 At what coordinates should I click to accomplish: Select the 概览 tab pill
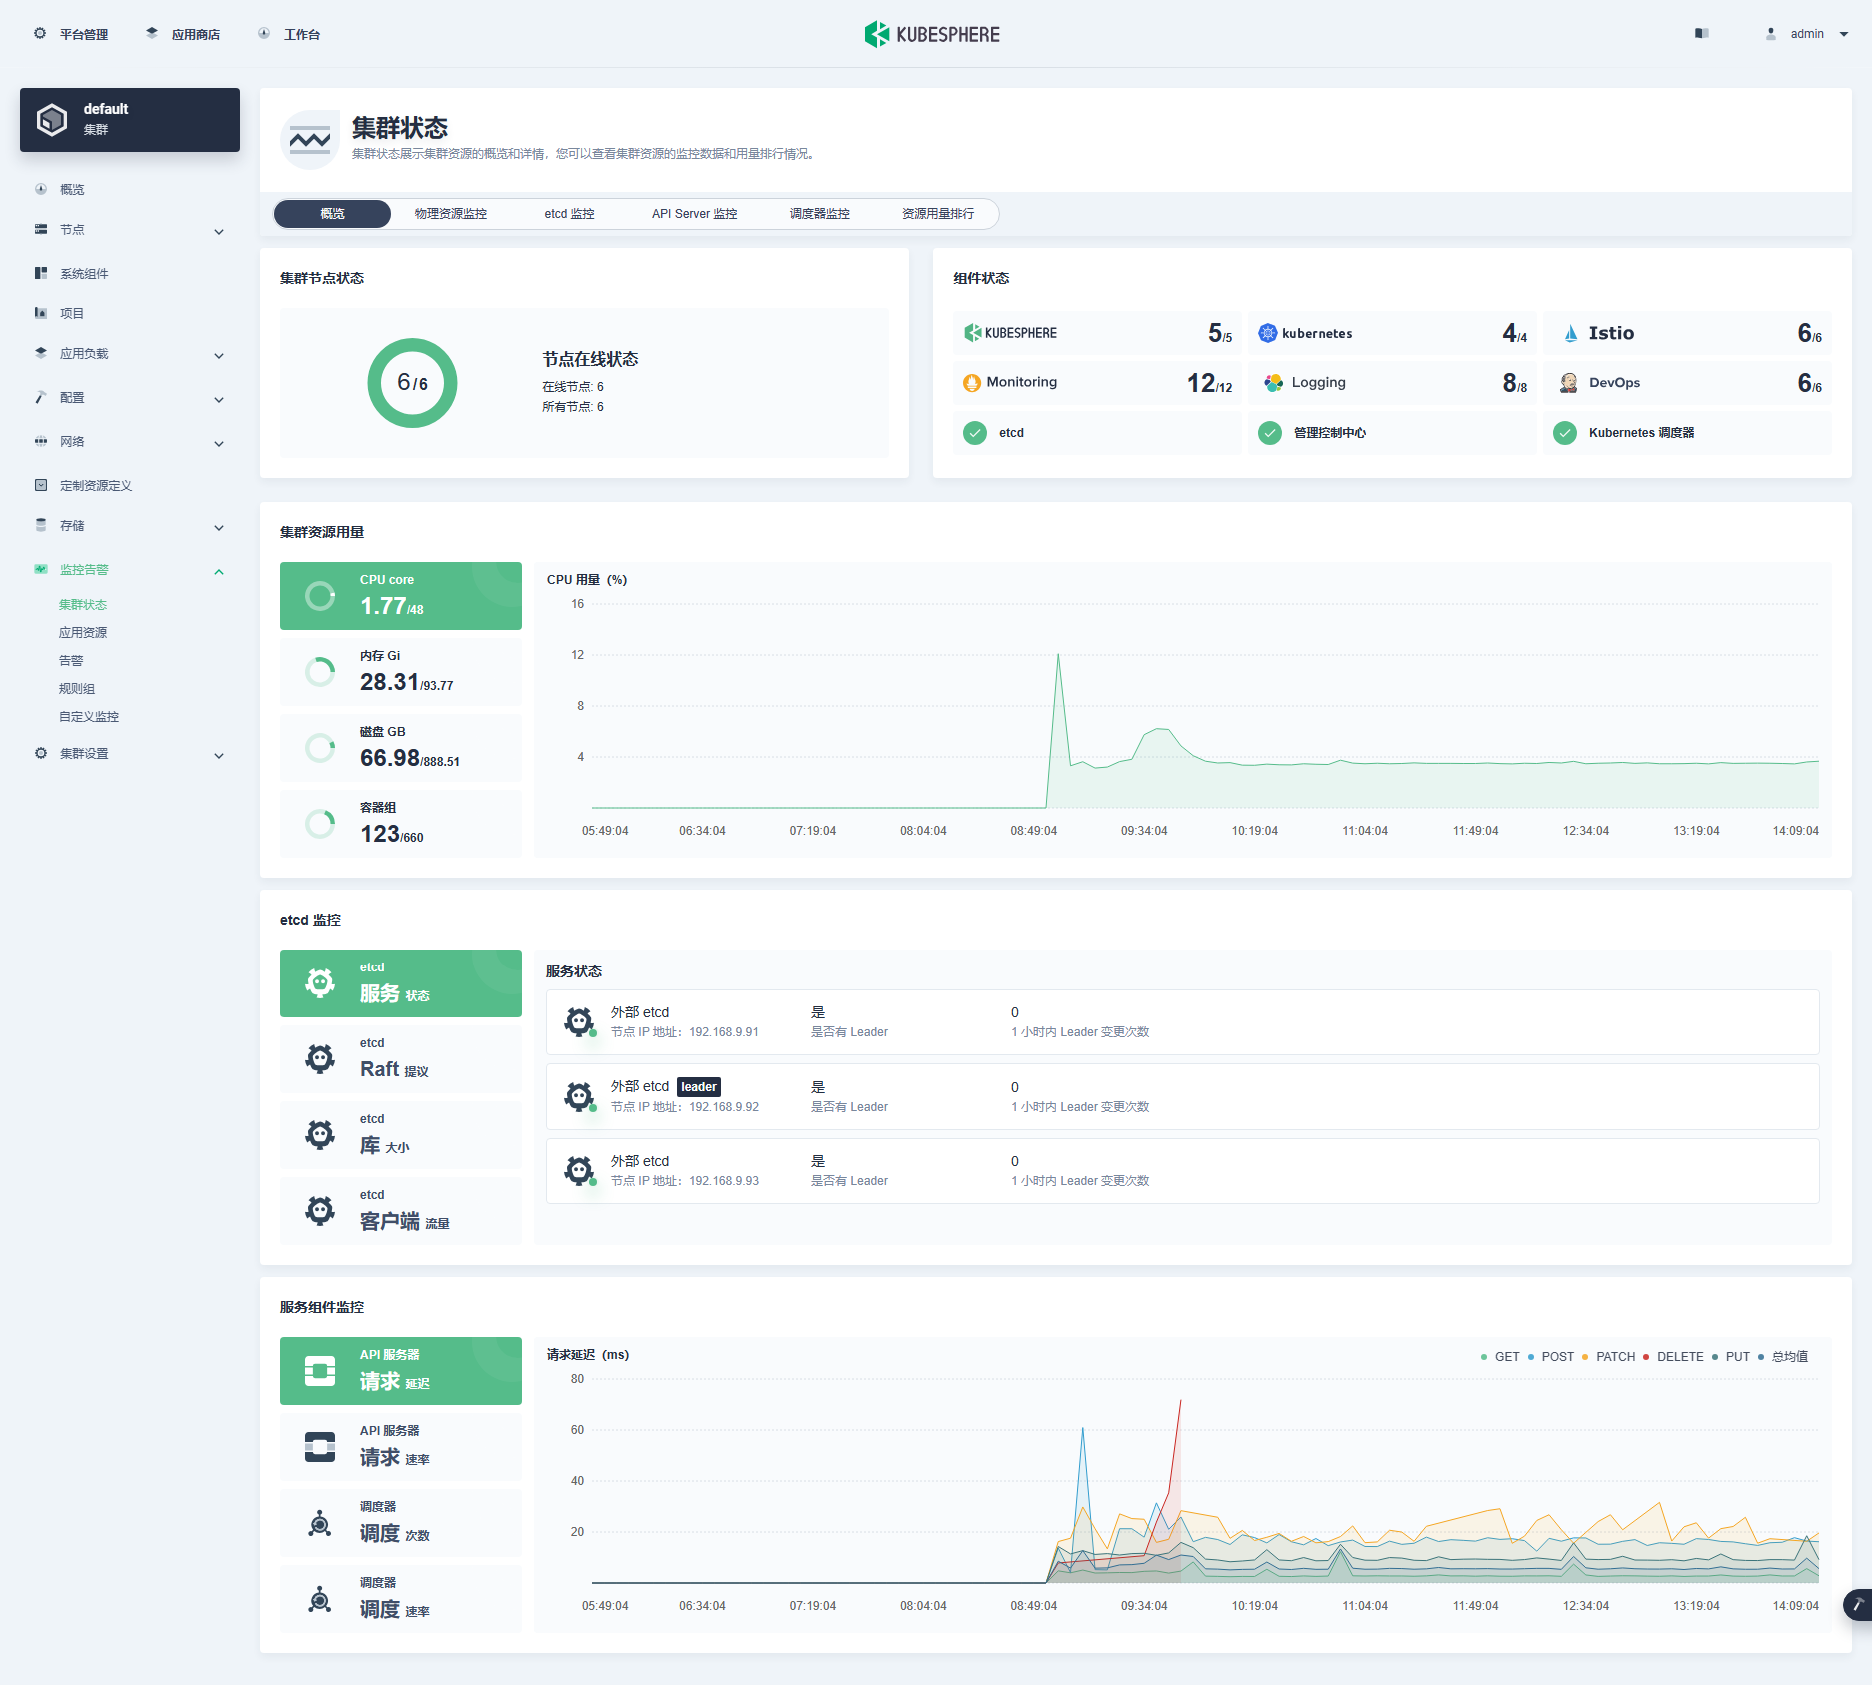tap(332, 214)
